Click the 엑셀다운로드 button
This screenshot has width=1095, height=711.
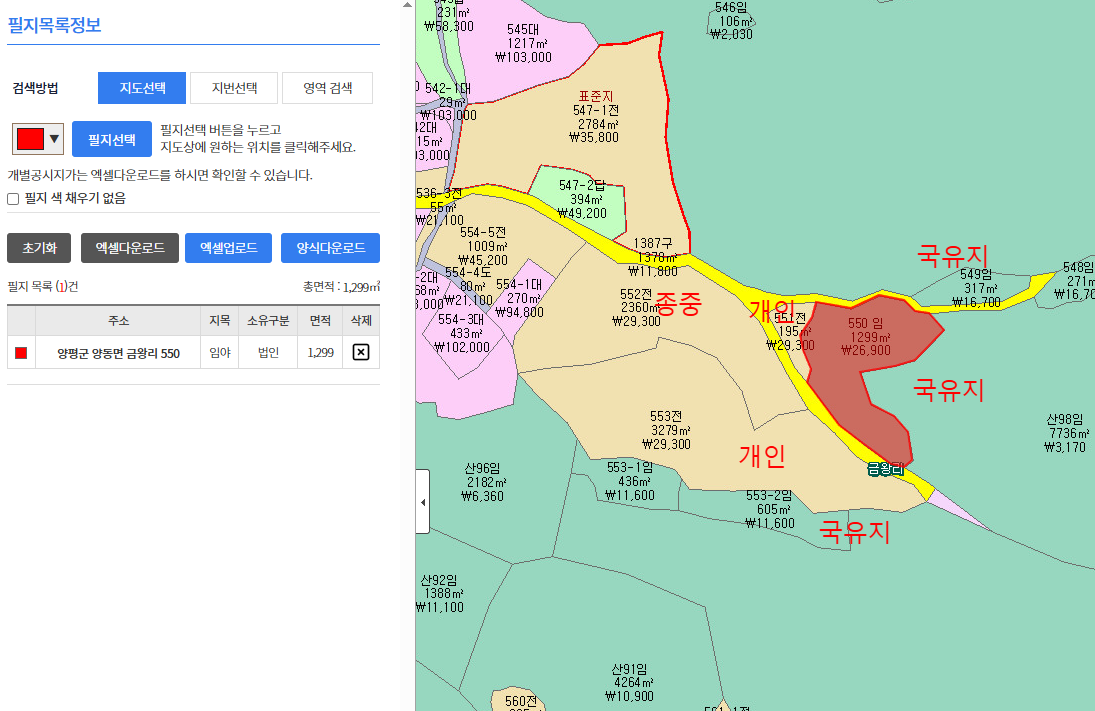pos(130,248)
